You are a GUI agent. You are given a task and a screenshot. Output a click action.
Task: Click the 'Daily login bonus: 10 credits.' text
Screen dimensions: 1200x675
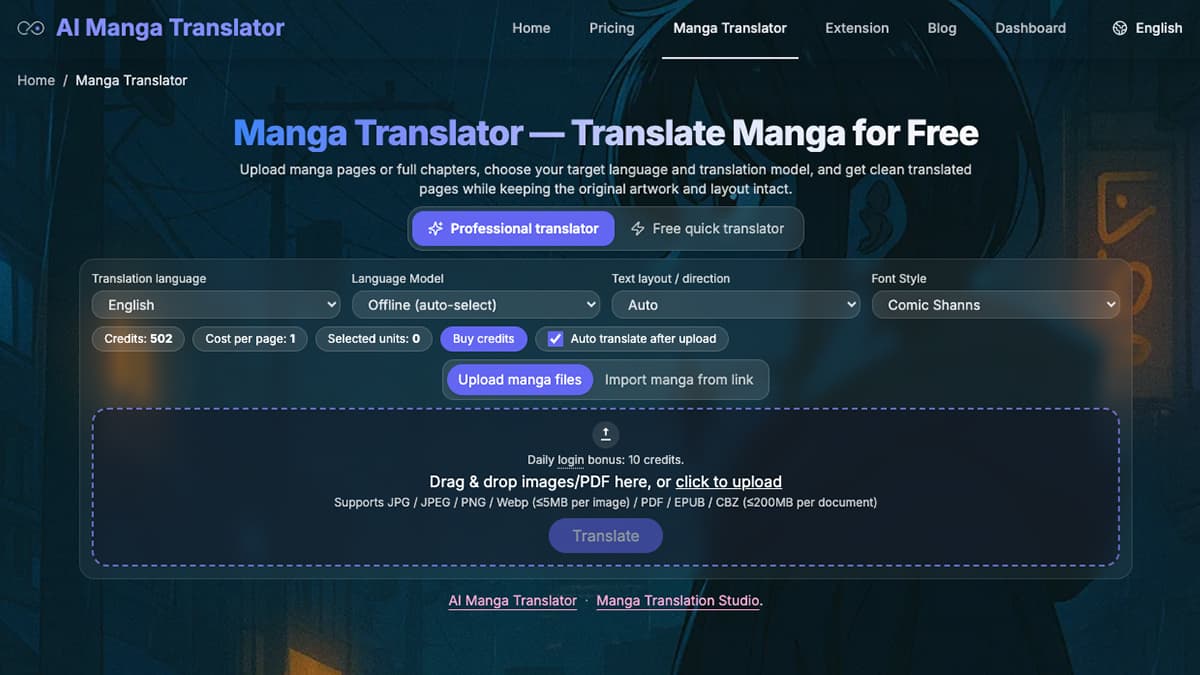click(x=605, y=460)
